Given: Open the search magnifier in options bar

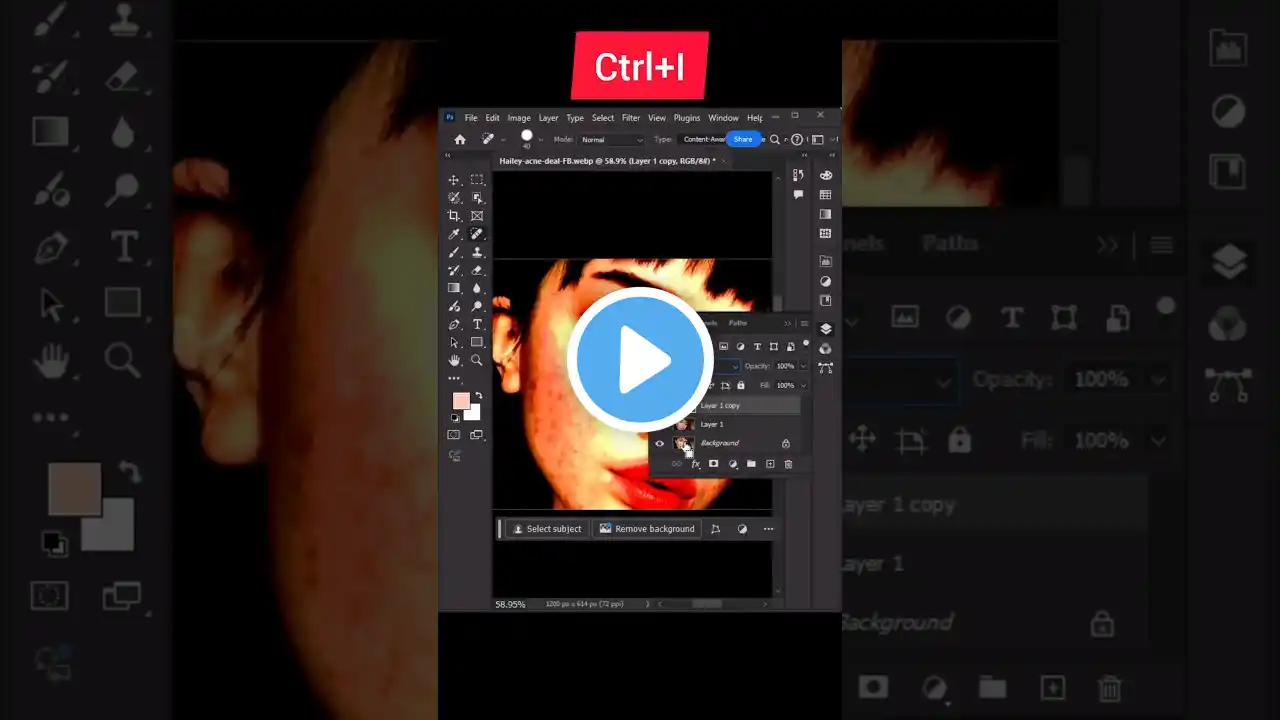Looking at the screenshot, I should tap(775, 139).
